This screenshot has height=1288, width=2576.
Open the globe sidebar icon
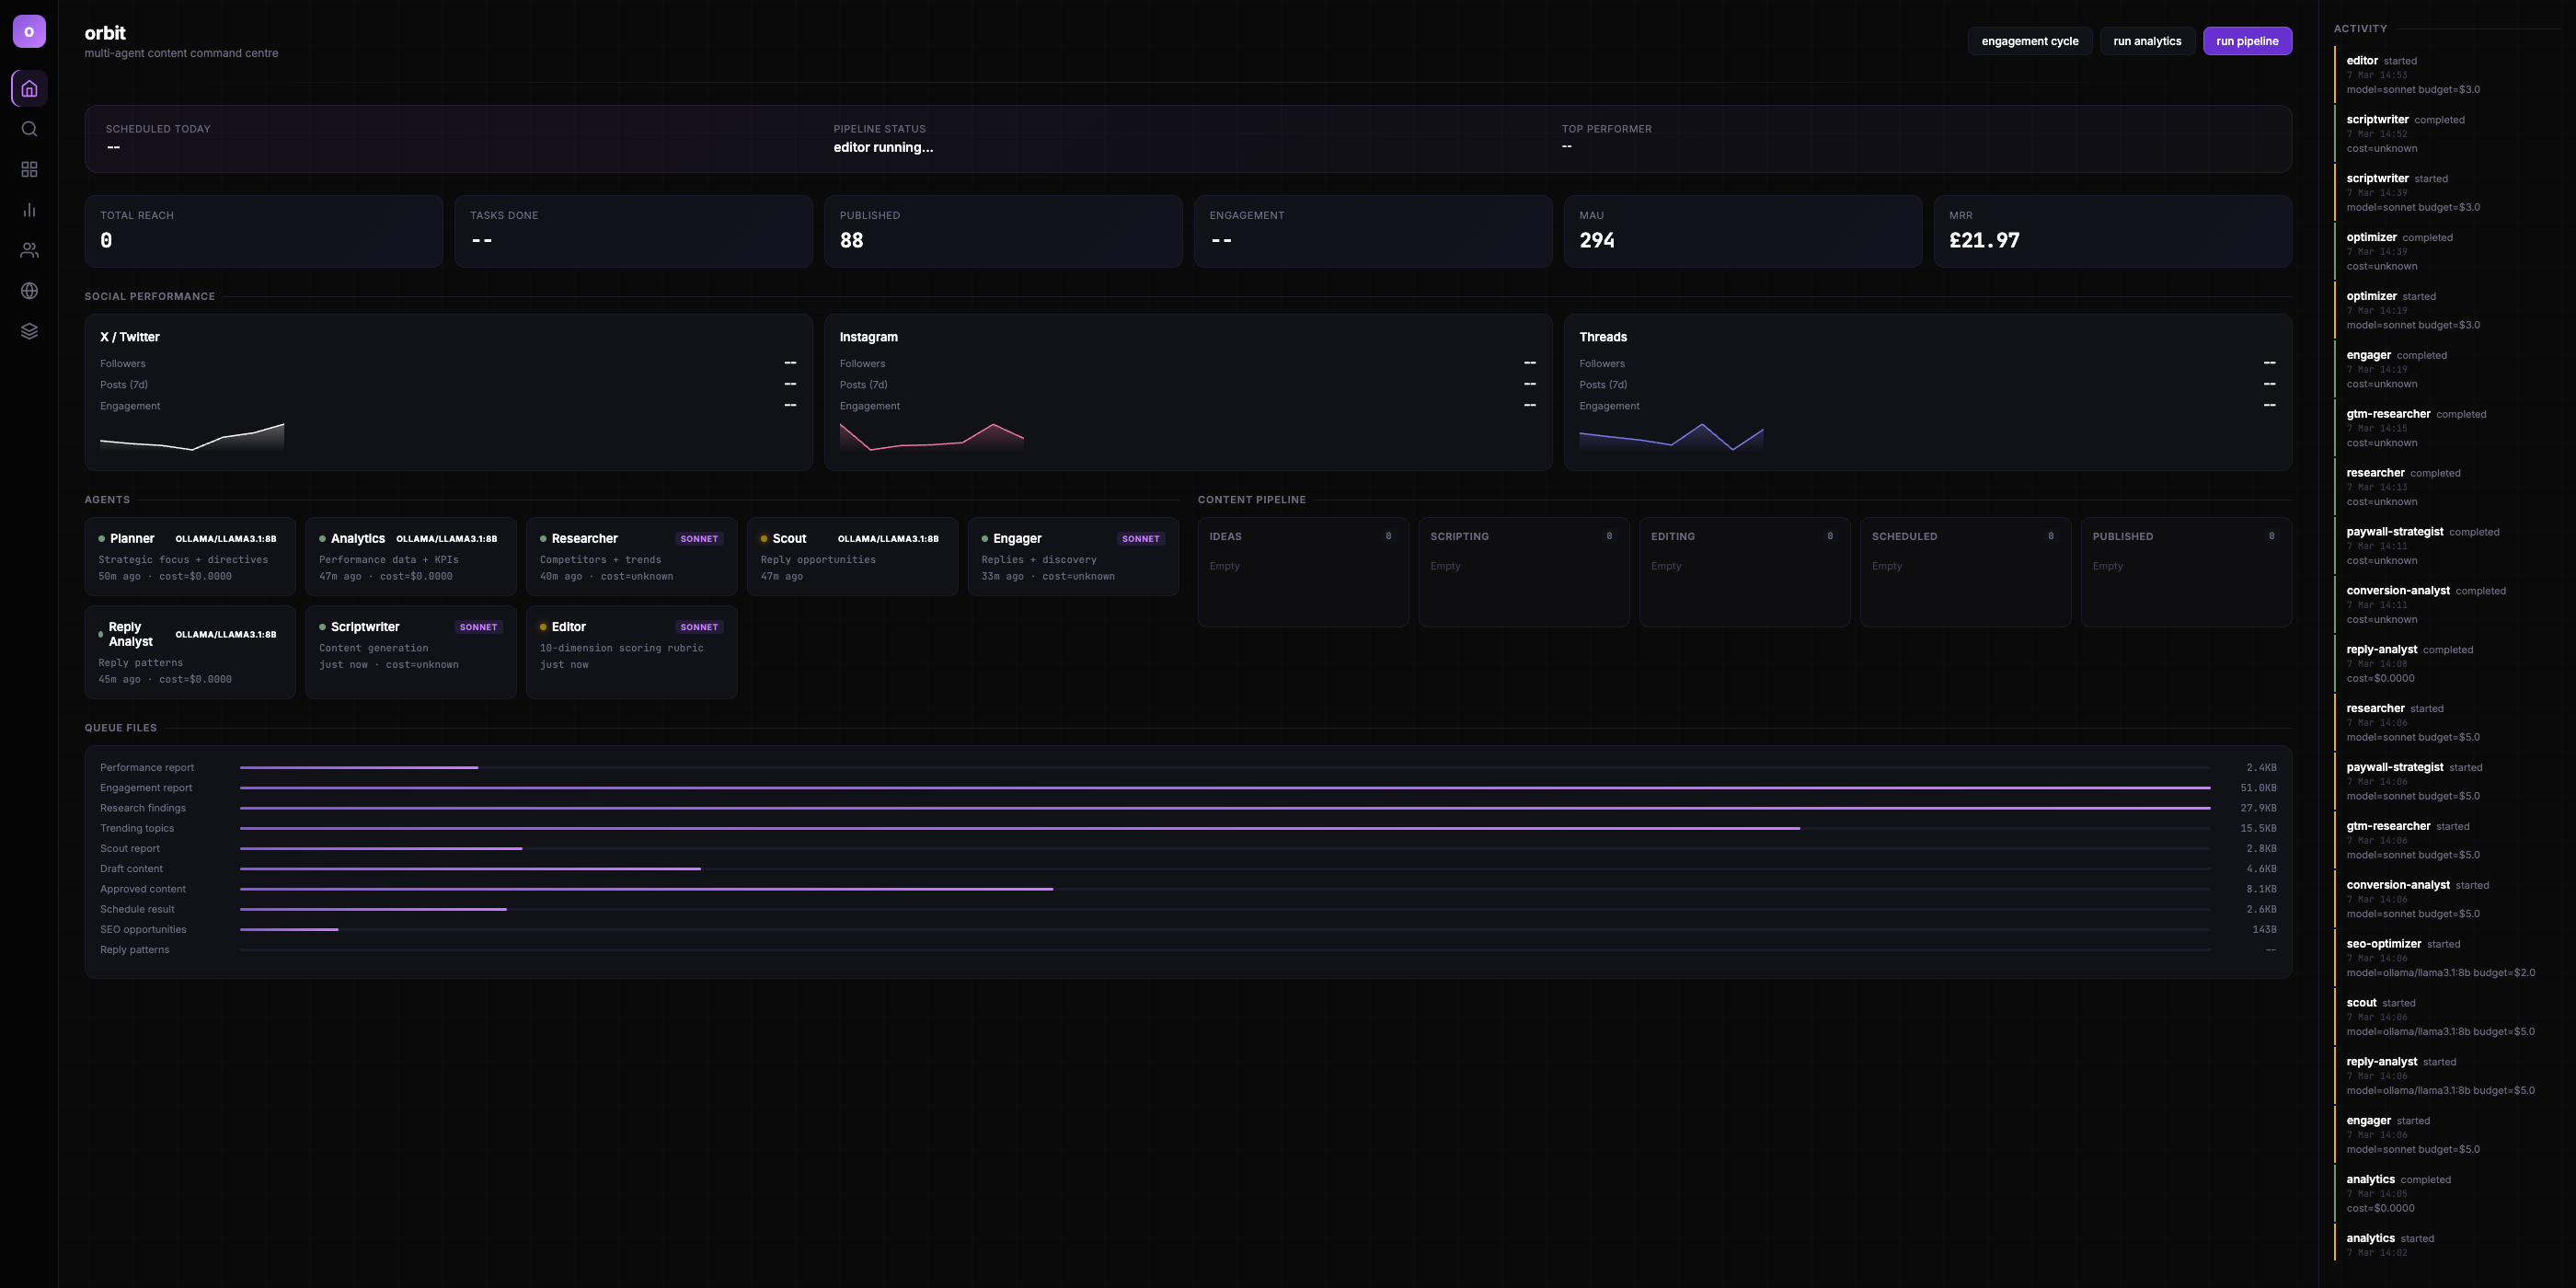pos(29,291)
